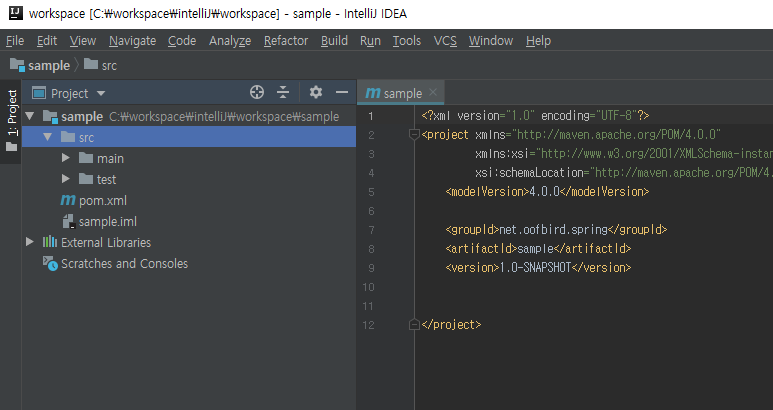Image resolution: width=773 pixels, height=410 pixels.
Task: Click the External Libraries icon
Action: 50,242
